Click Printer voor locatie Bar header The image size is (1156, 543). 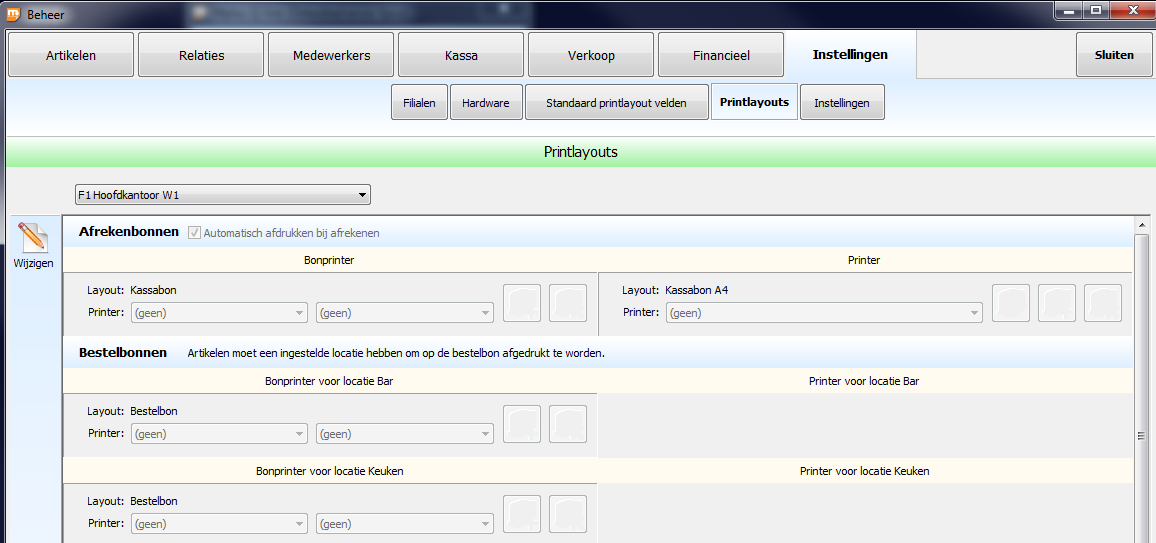click(x=864, y=381)
